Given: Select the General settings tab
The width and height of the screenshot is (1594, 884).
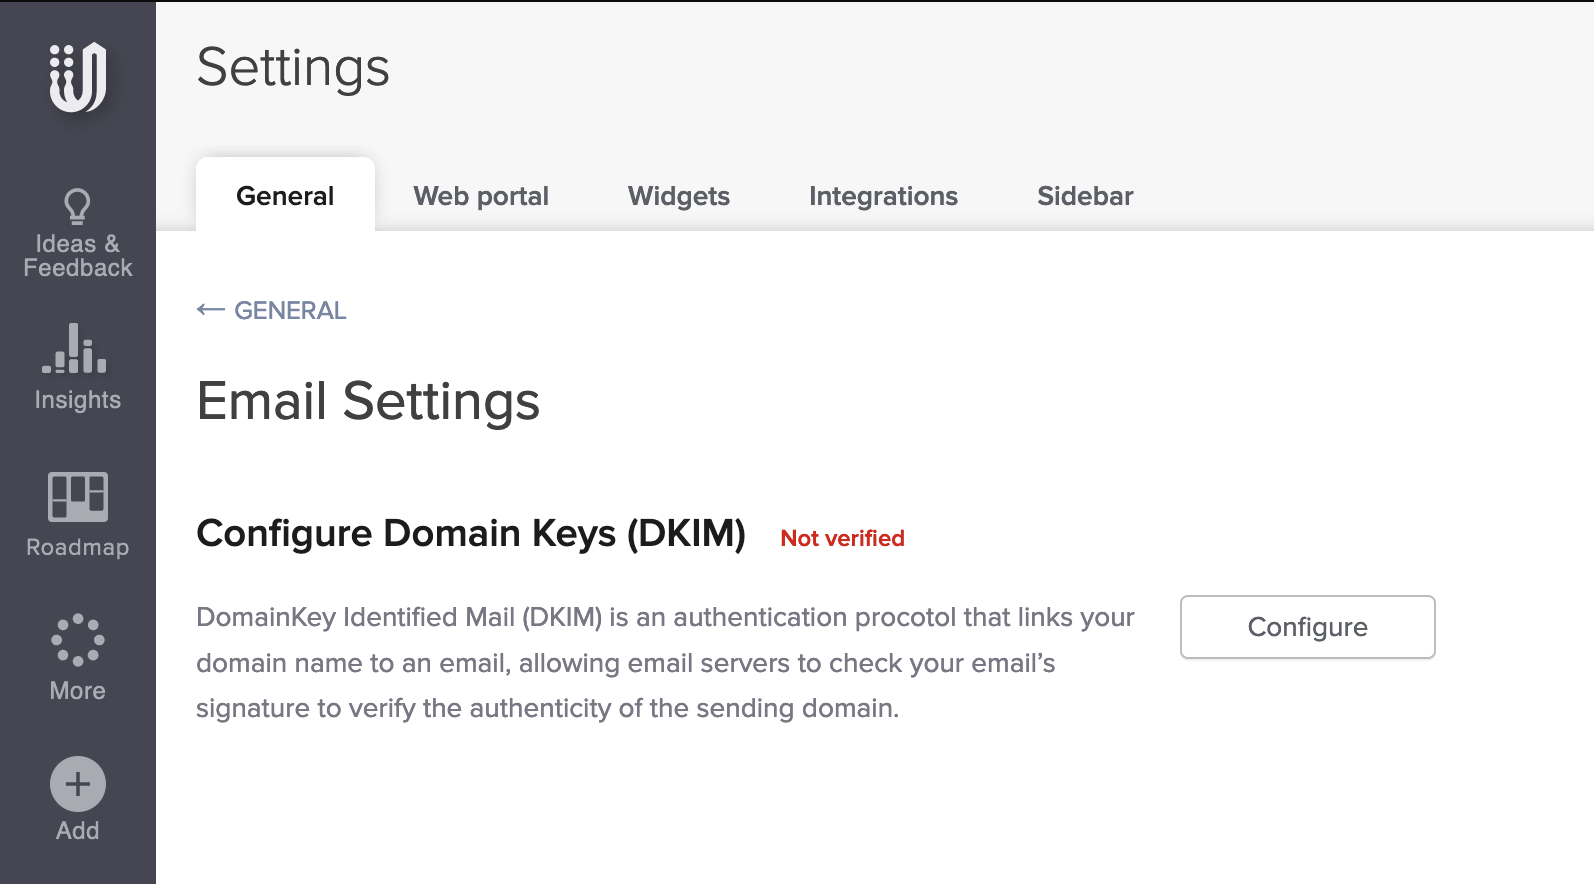Looking at the screenshot, I should pyautogui.click(x=285, y=196).
